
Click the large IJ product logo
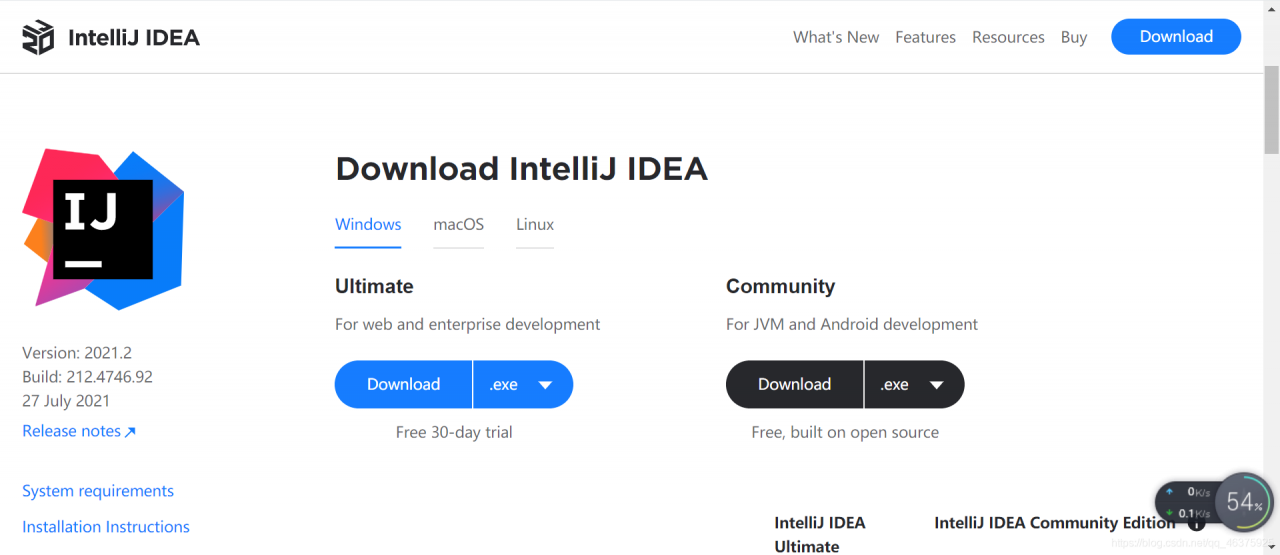click(x=103, y=229)
